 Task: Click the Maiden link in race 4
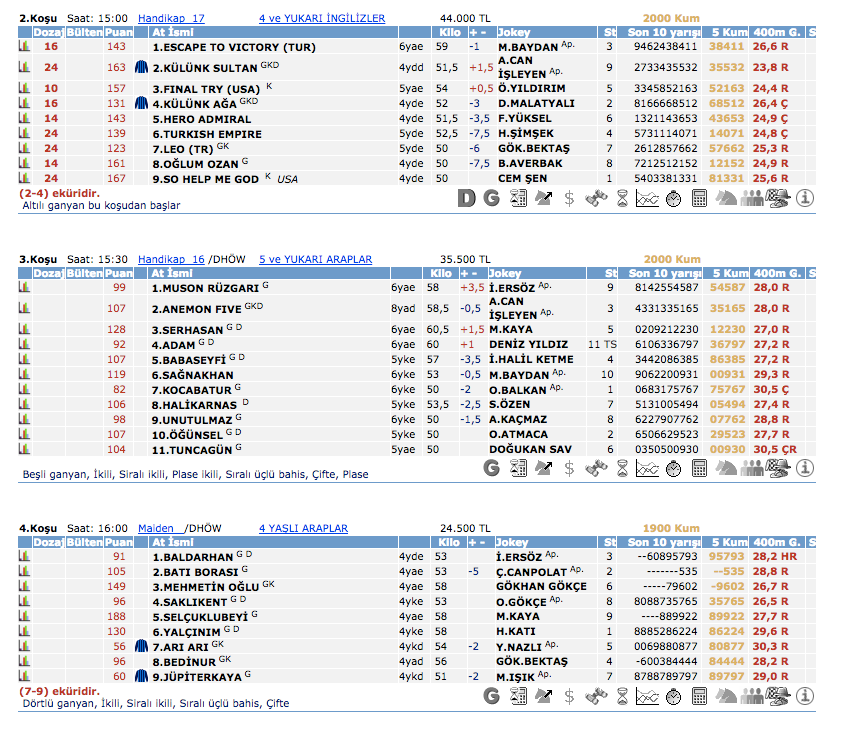point(155,528)
